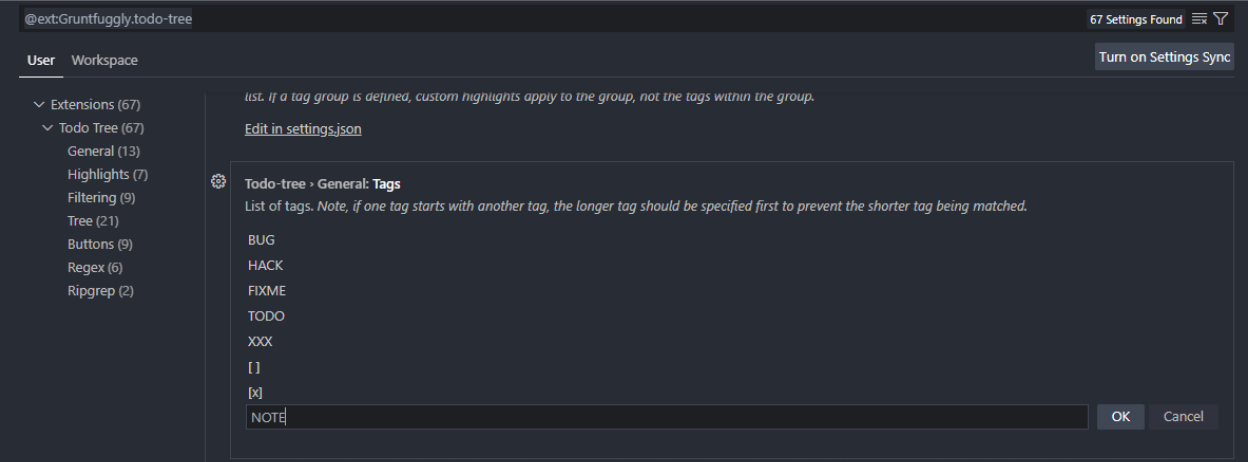Viewport: 1248px width, 462px height.
Task: Click the NOTE tag input field
Action: pyautogui.click(x=666, y=417)
